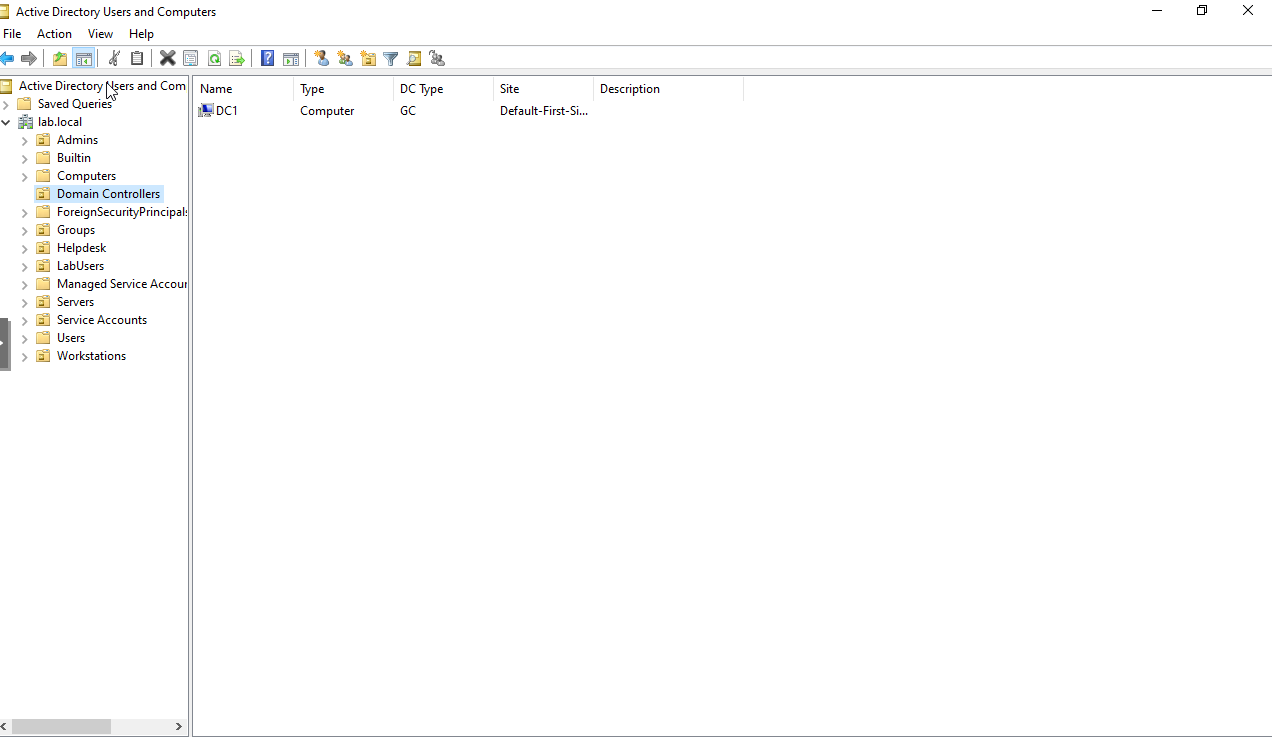Select the Computers tree item
Image resolution: width=1272 pixels, height=737 pixels.
click(x=86, y=176)
